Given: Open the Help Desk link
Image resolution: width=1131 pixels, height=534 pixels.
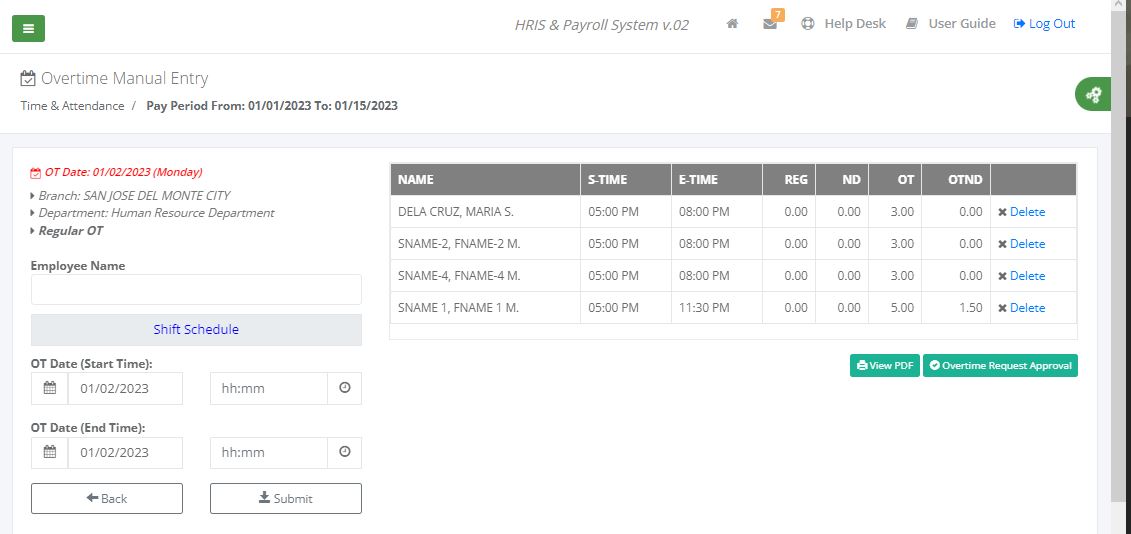Looking at the screenshot, I should 843,24.
